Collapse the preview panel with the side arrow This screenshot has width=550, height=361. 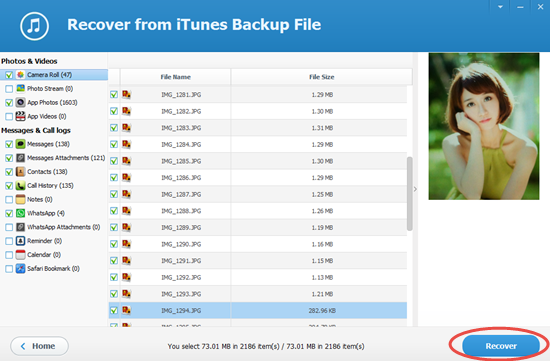415,189
